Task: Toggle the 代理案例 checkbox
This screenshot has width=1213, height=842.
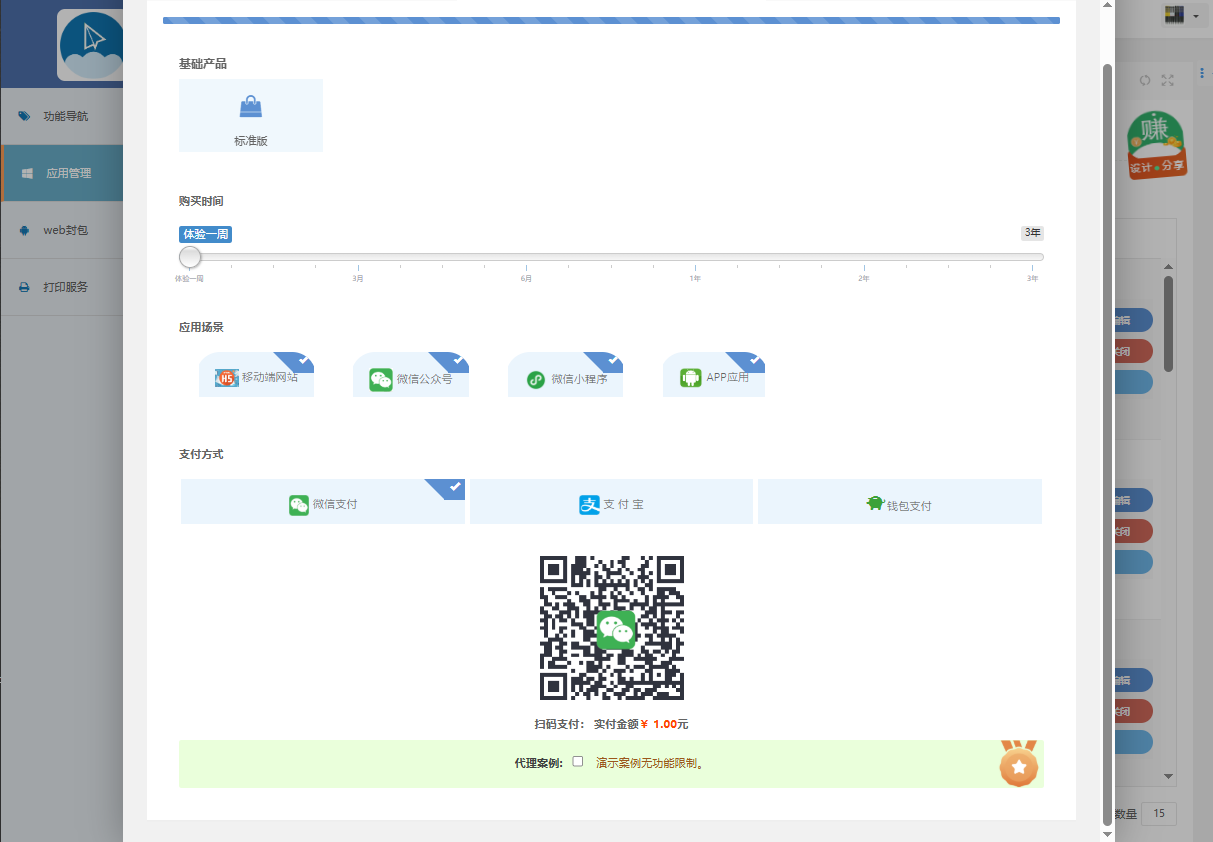Action: coord(578,762)
